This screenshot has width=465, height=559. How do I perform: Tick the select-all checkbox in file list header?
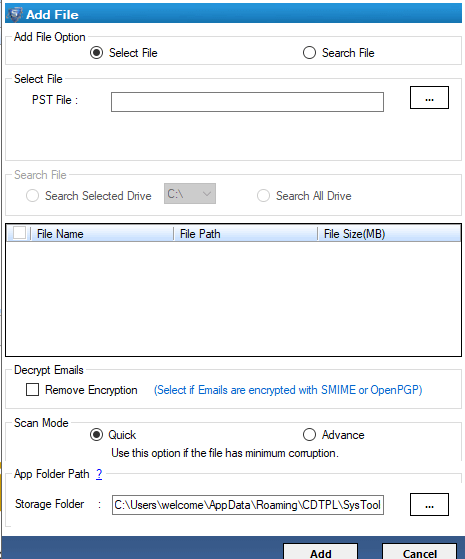tap(19, 233)
